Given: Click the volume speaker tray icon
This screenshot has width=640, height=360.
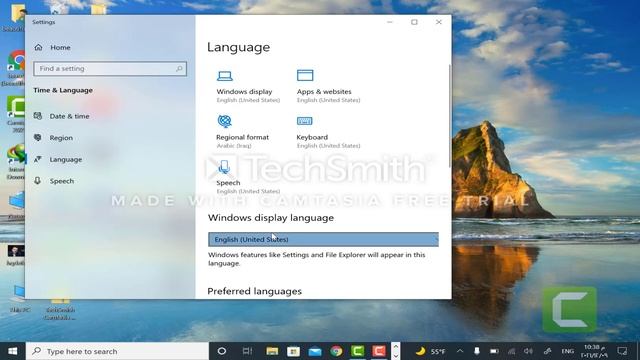Looking at the screenshot, I should click(x=529, y=351).
